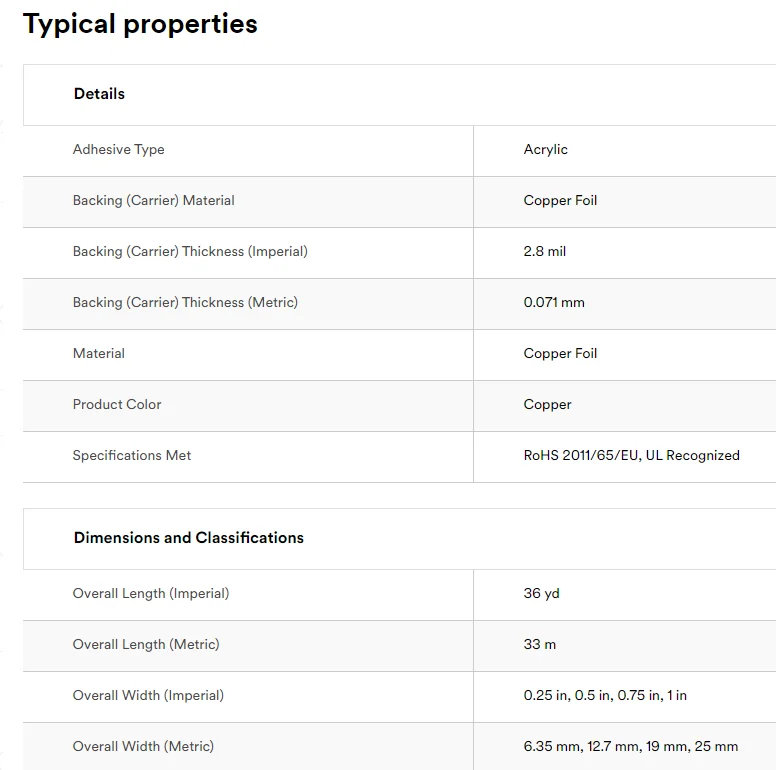The height and width of the screenshot is (770, 776).
Task: Click the 36 yd length value
Action: [541, 594]
